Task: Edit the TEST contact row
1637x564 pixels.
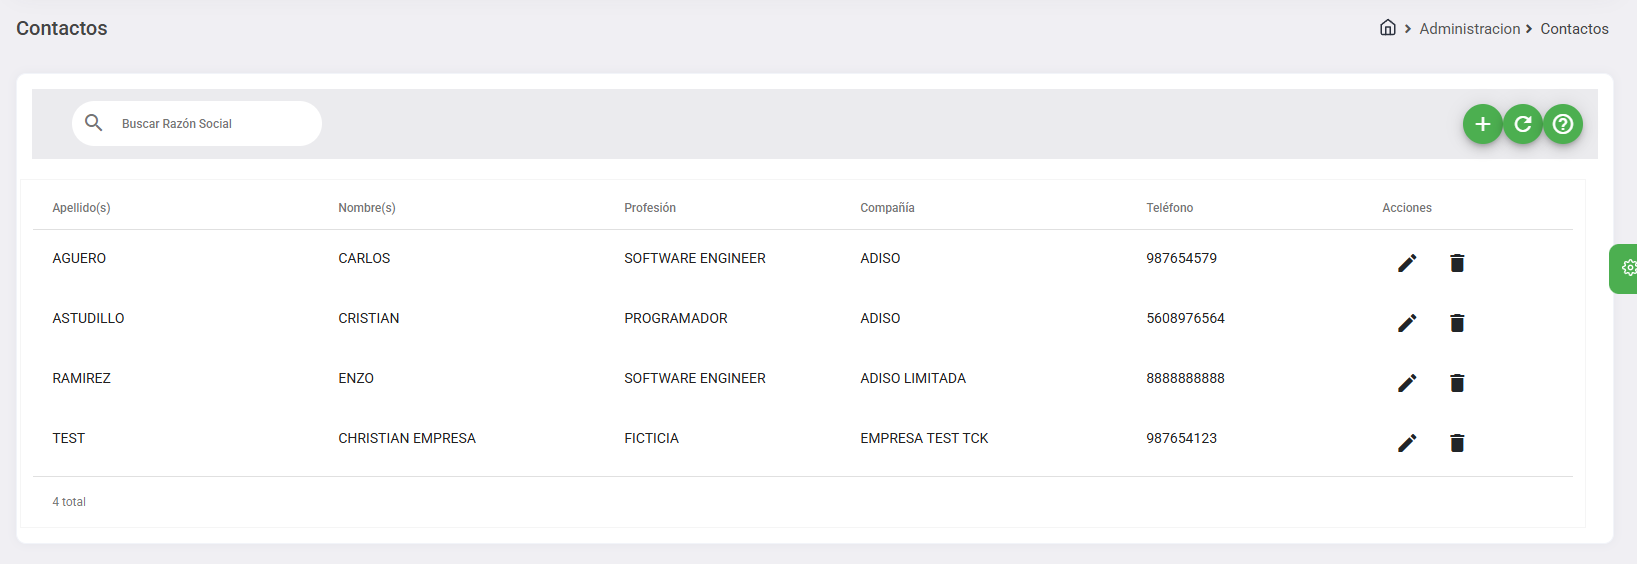Action: [1406, 443]
